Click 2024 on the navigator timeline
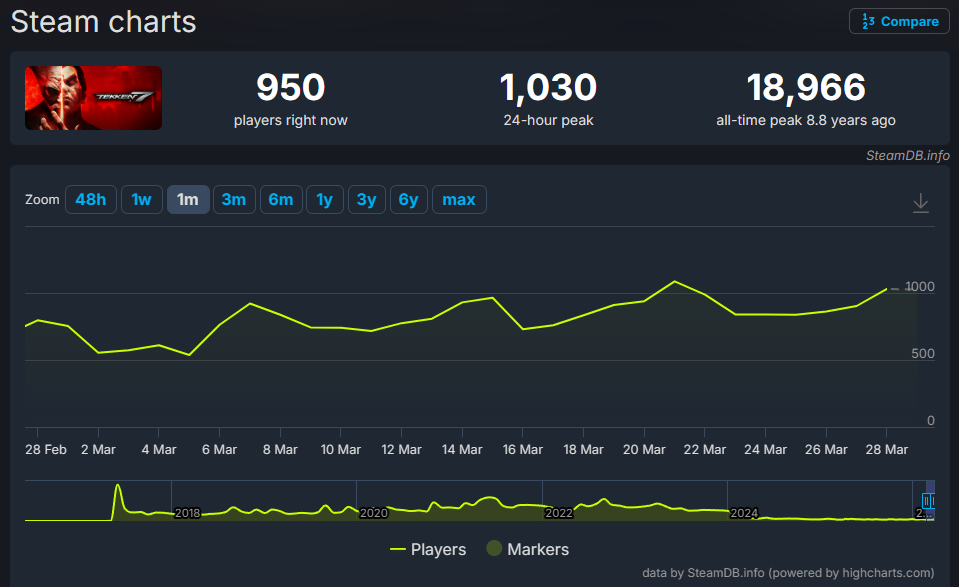Viewport: 959px width, 587px height. click(x=744, y=513)
